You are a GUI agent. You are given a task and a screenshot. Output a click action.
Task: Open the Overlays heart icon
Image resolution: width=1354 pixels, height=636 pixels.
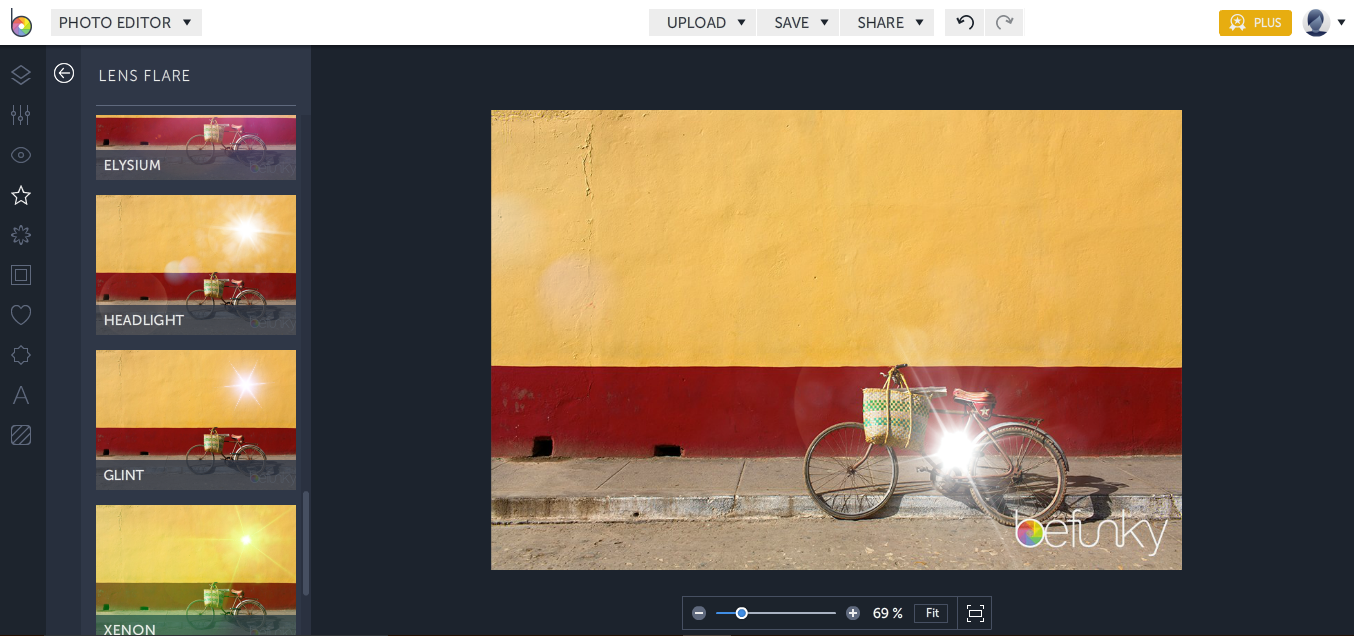21,315
